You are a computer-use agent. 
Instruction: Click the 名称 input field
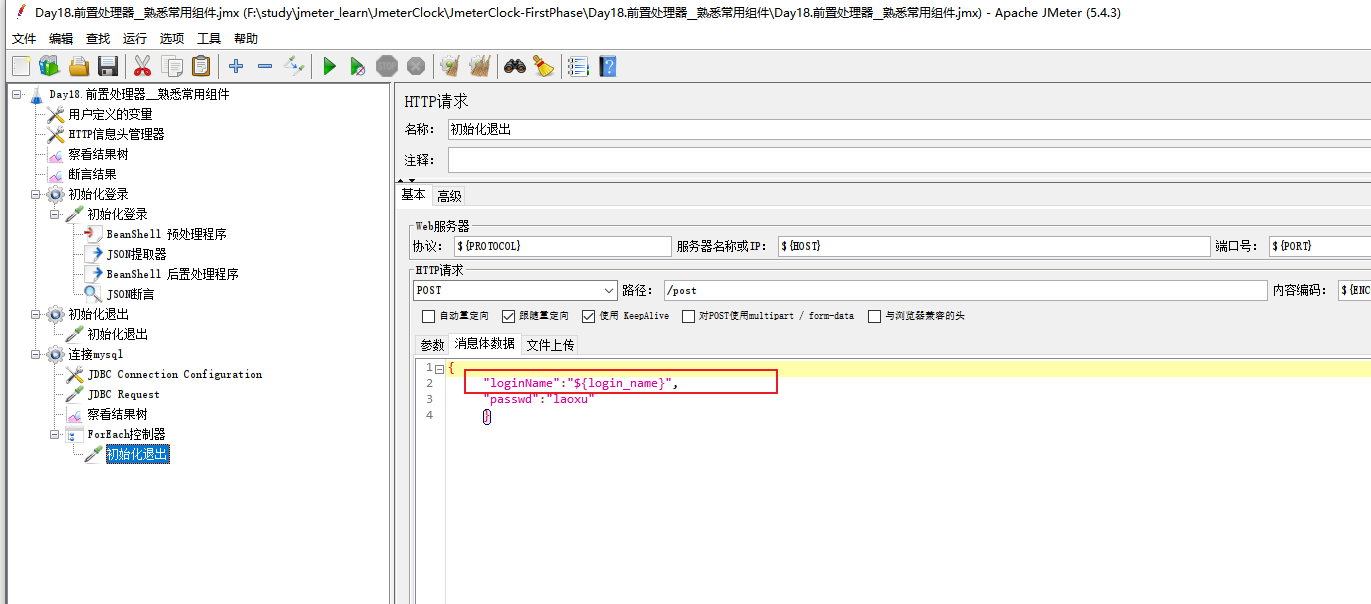coord(909,129)
